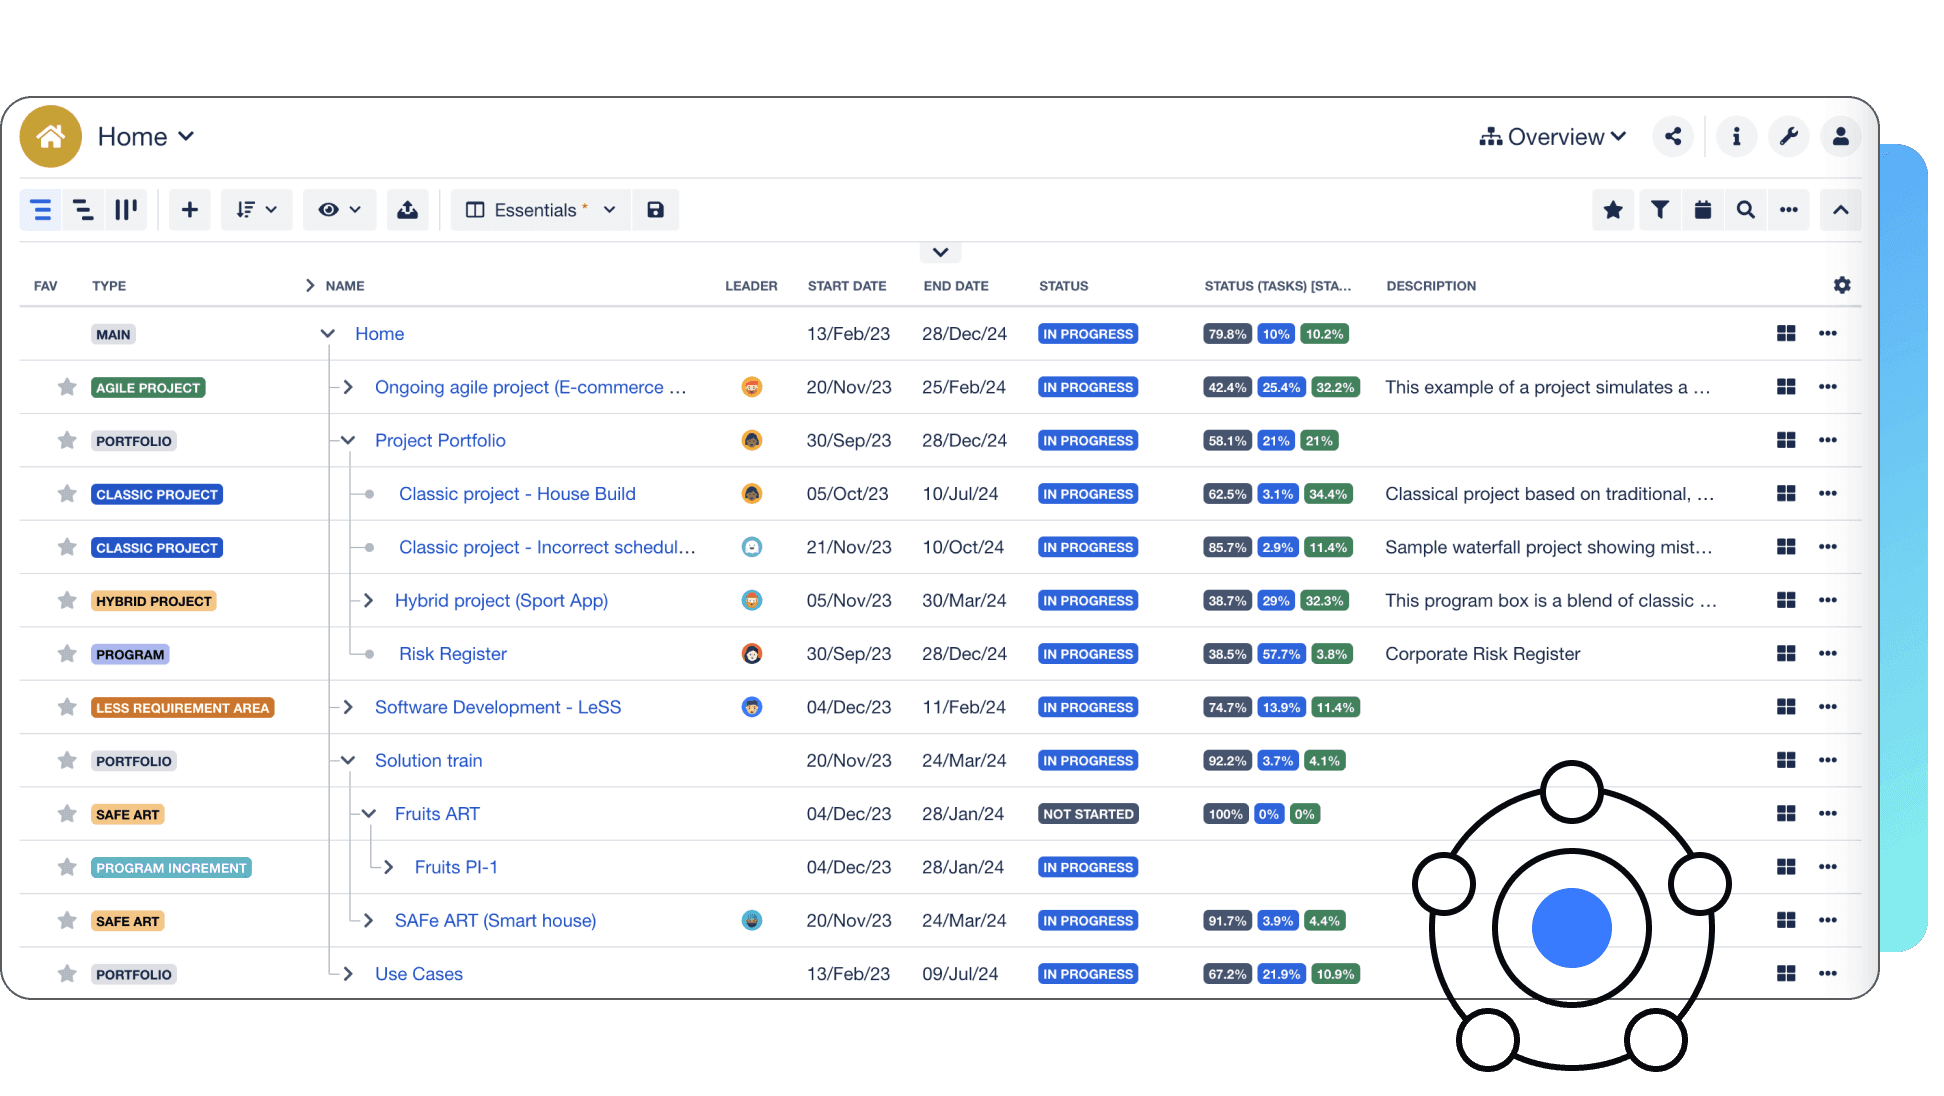Screen dimensions: 1944x1096
Task: Toggle favorite star for Risk Register row
Action: click(67, 654)
